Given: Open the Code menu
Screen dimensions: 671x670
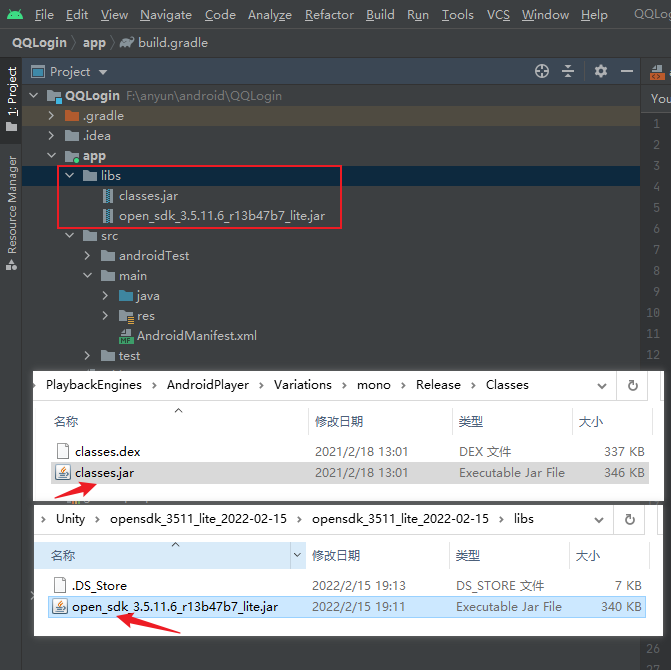Looking at the screenshot, I should click(x=220, y=15).
